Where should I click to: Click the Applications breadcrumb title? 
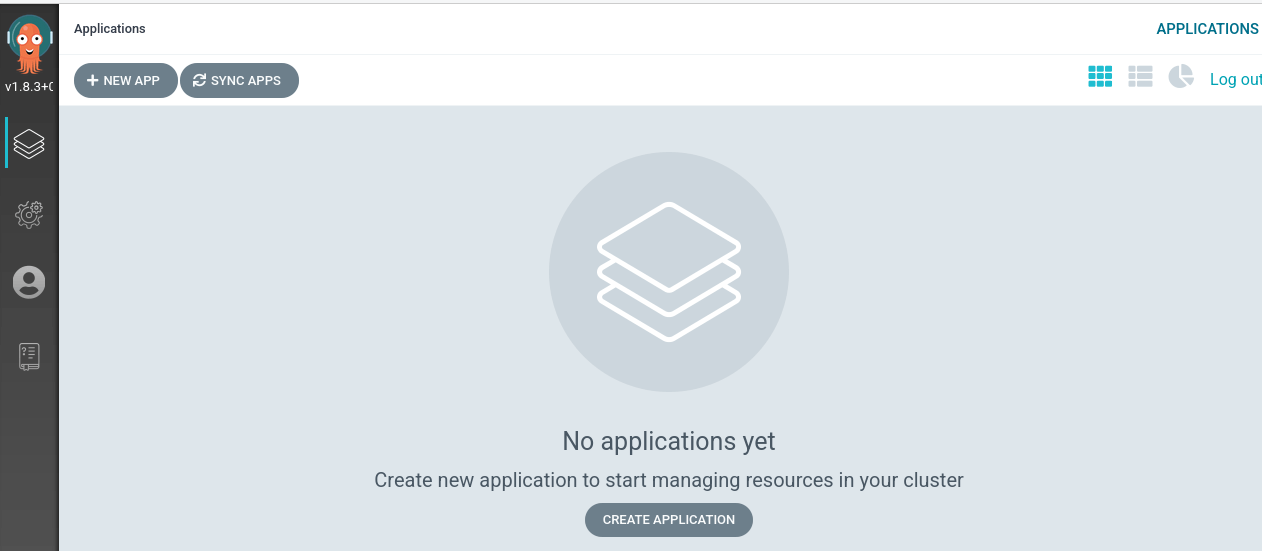pos(110,29)
